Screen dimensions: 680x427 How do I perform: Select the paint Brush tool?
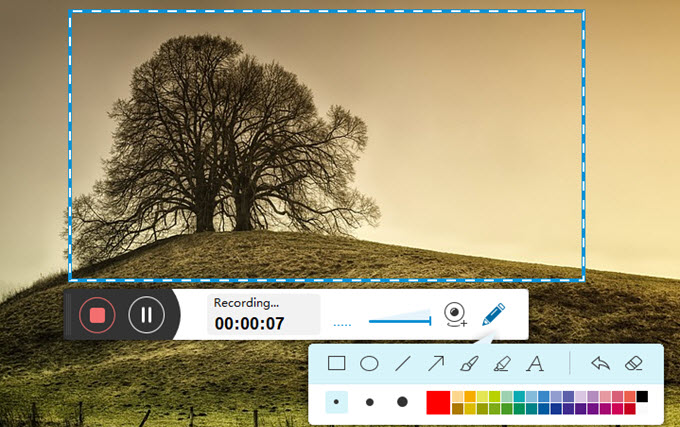point(469,364)
